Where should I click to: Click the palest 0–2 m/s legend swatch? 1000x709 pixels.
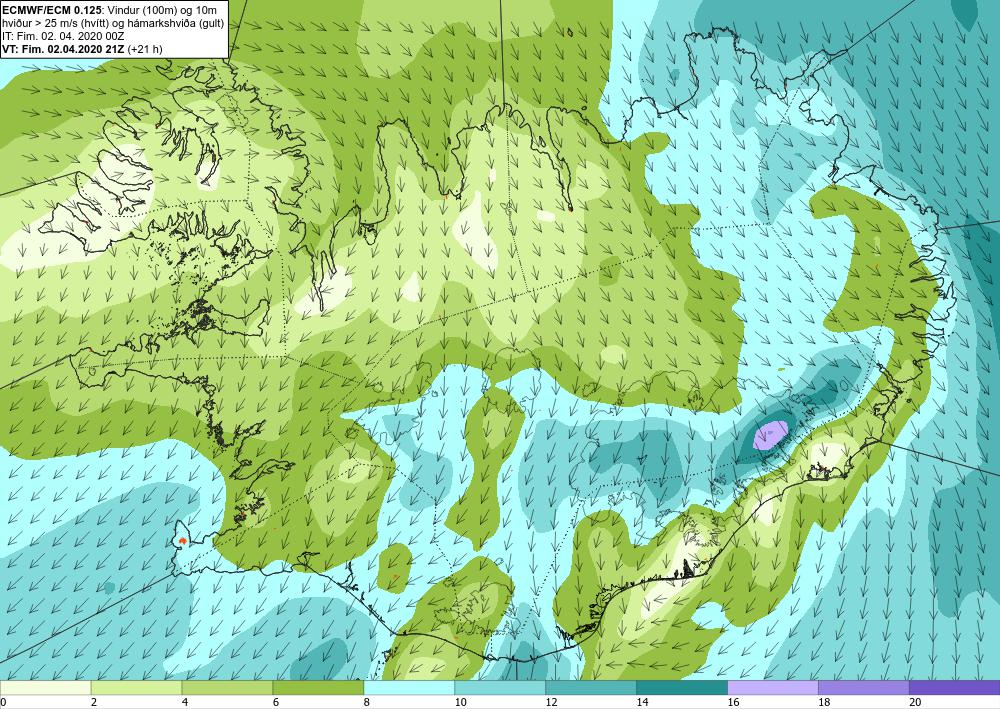coord(46,688)
